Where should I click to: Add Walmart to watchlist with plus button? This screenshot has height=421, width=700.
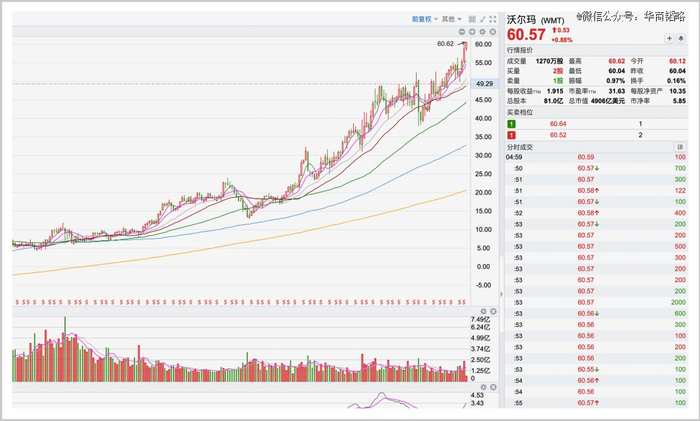point(669,38)
